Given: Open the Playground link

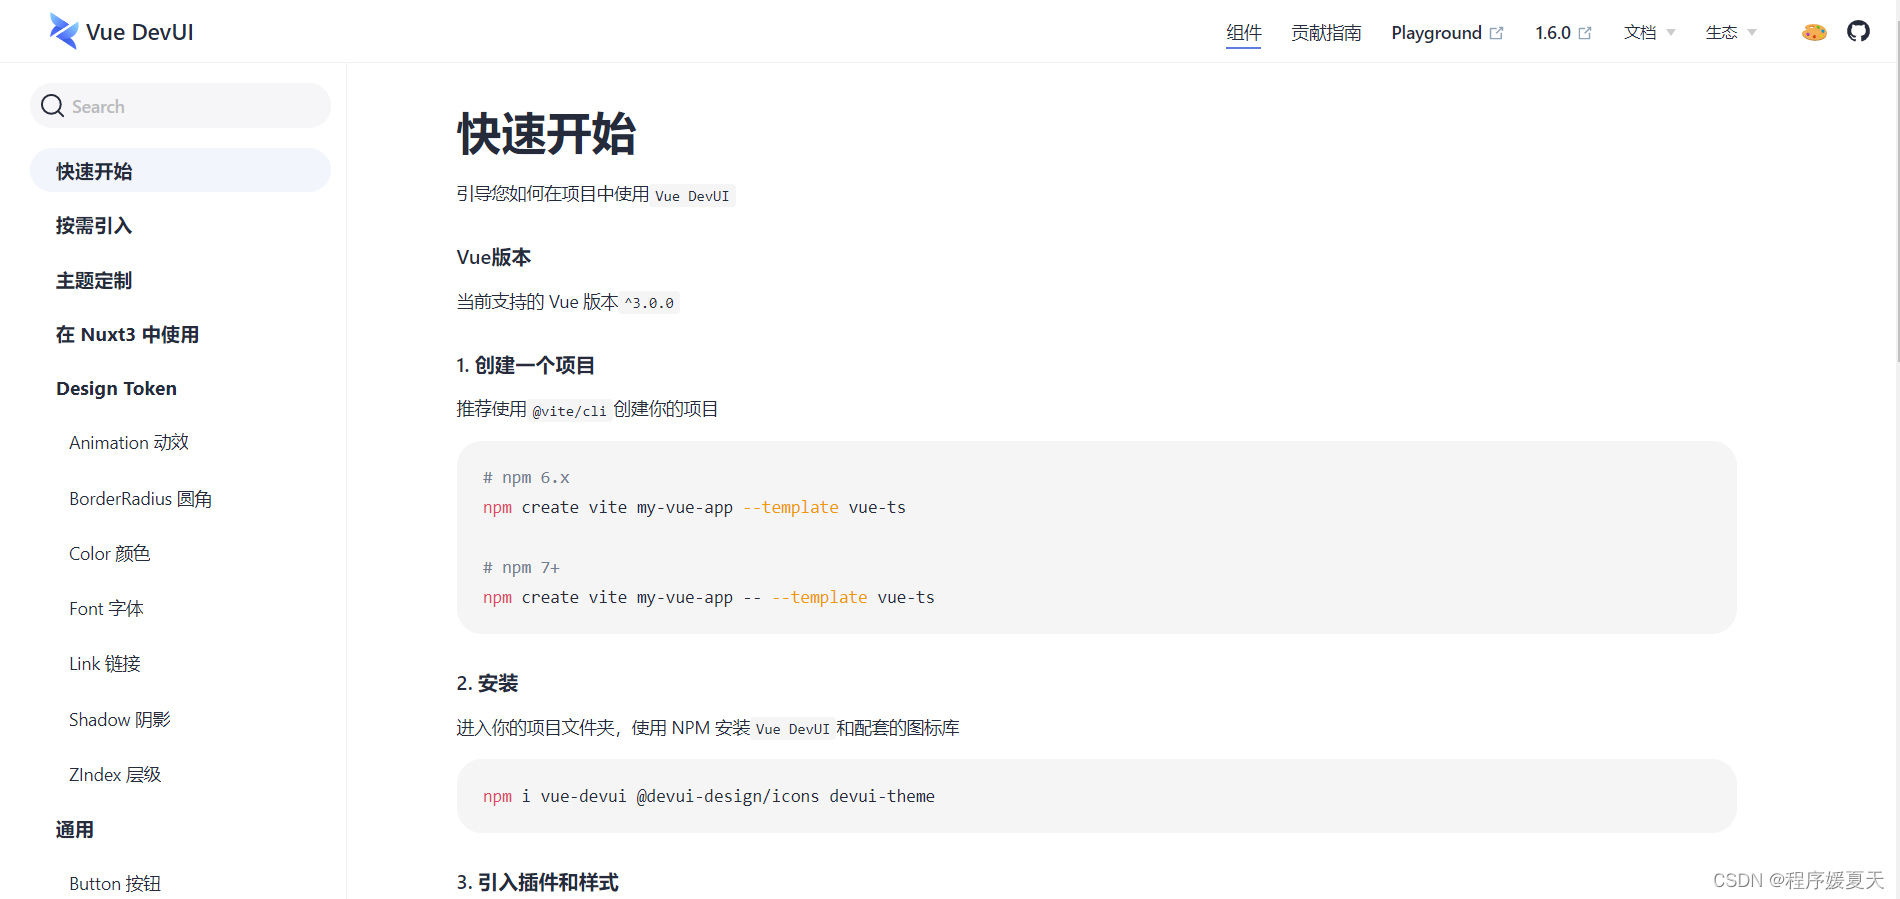Looking at the screenshot, I should pyautogui.click(x=1436, y=33).
